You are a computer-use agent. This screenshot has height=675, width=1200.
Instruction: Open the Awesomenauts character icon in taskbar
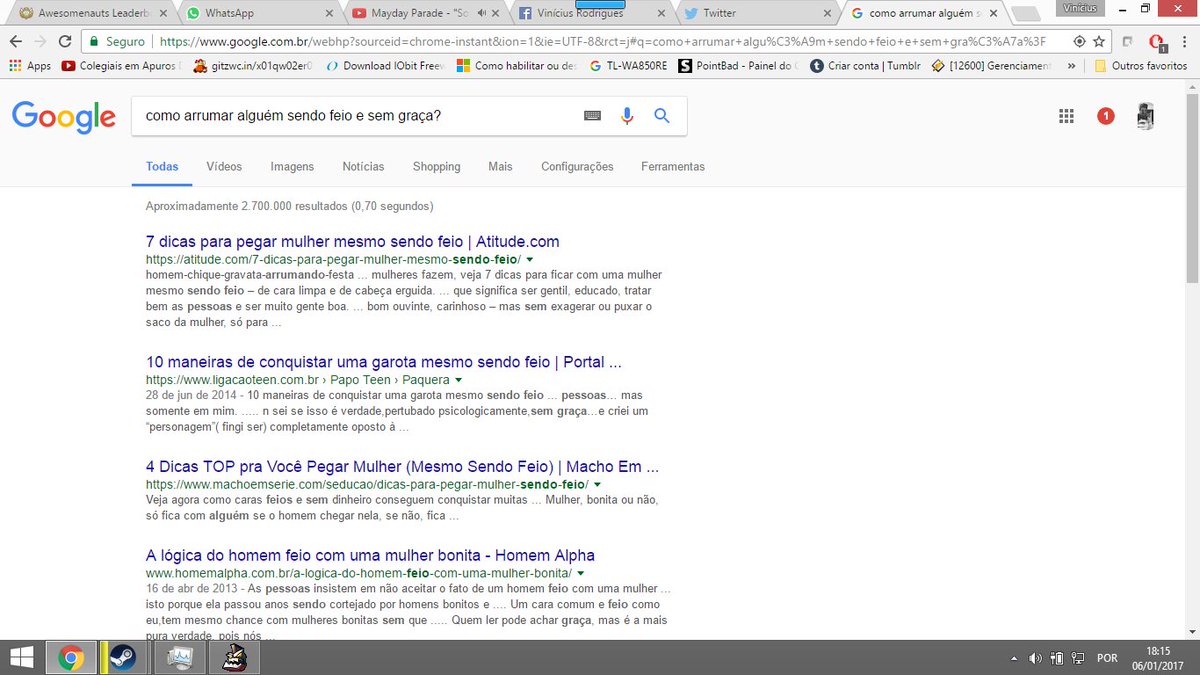pyautogui.click(x=234, y=658)
